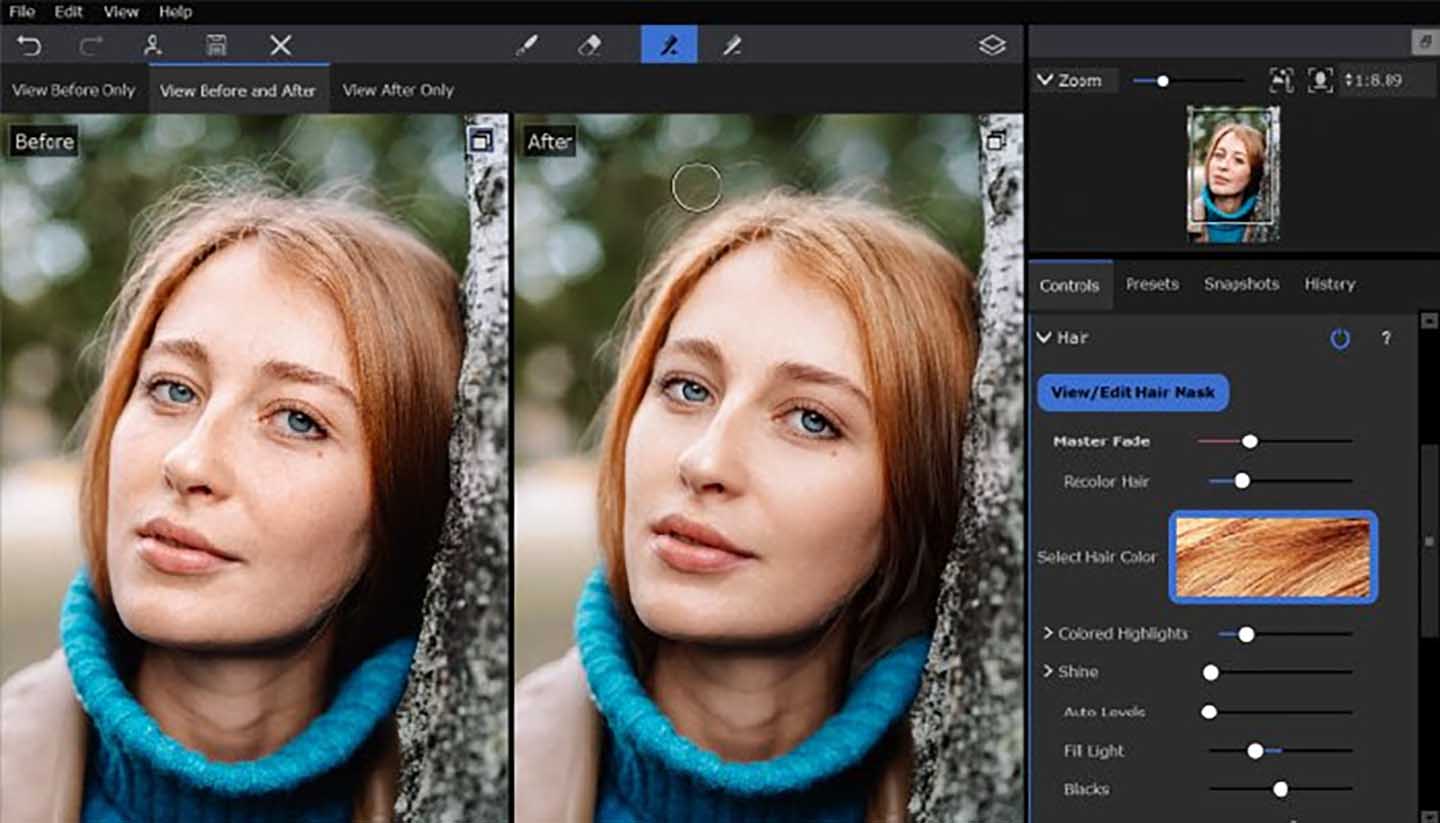
Task: Click the person outline icon in toolbar
Action: 152,45
